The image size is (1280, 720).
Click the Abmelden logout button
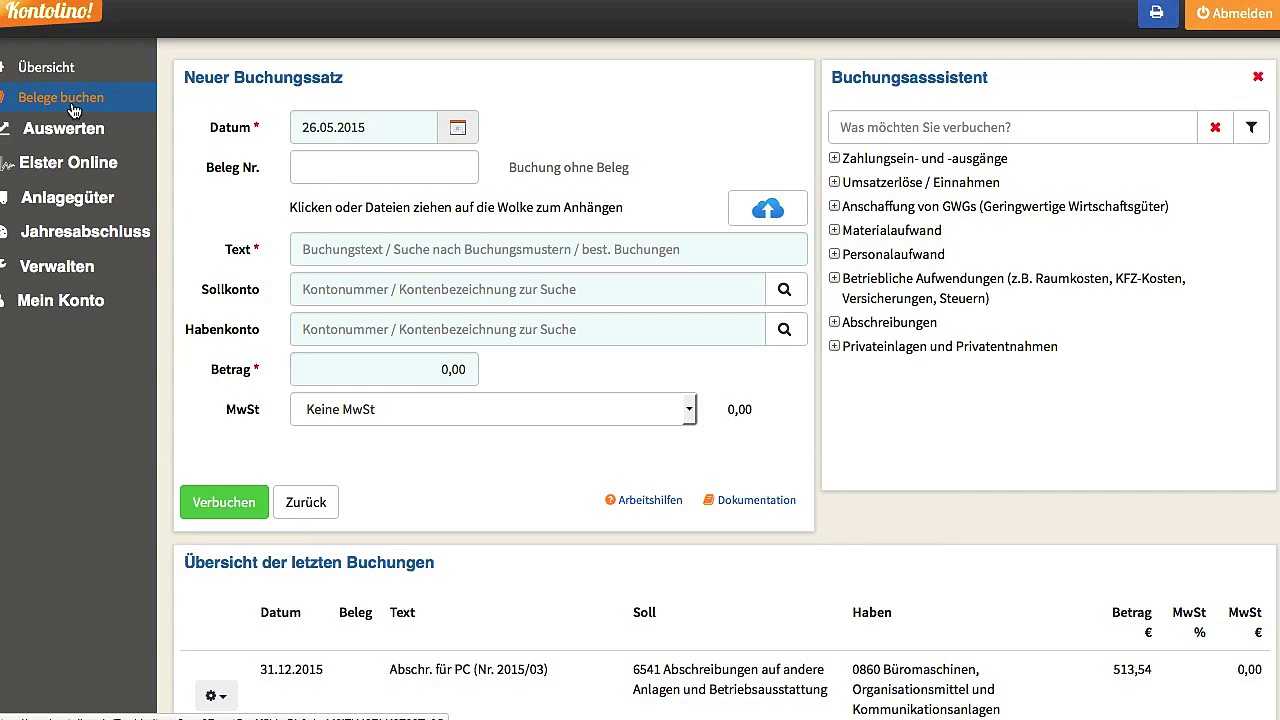(x=1234, y=13)
